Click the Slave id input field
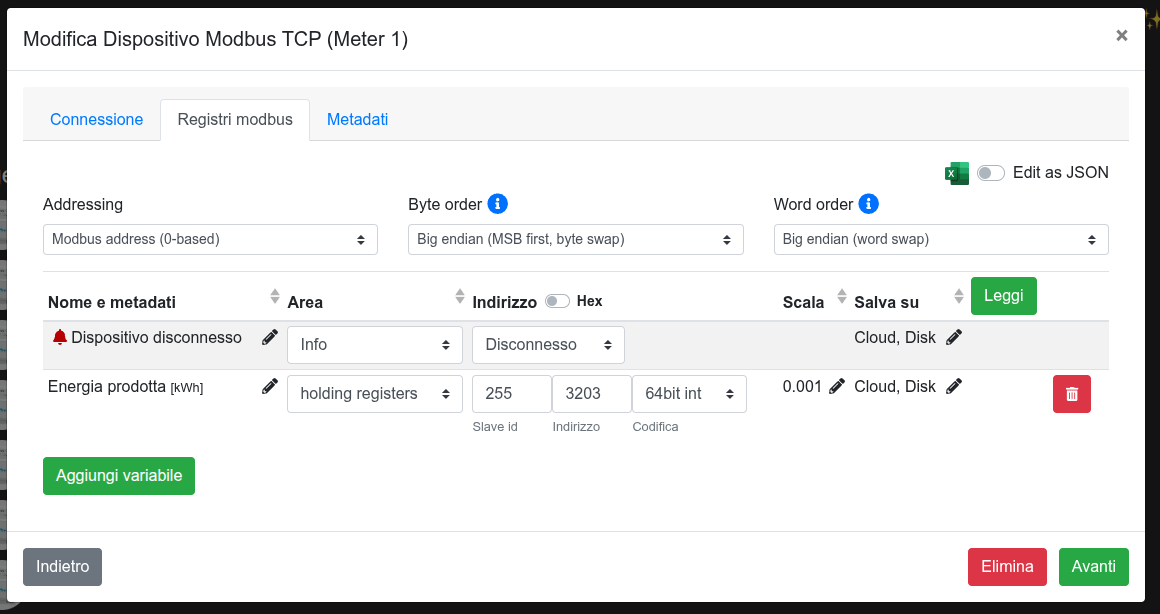Screen dimensions: 1160x614 pos(511,394)
